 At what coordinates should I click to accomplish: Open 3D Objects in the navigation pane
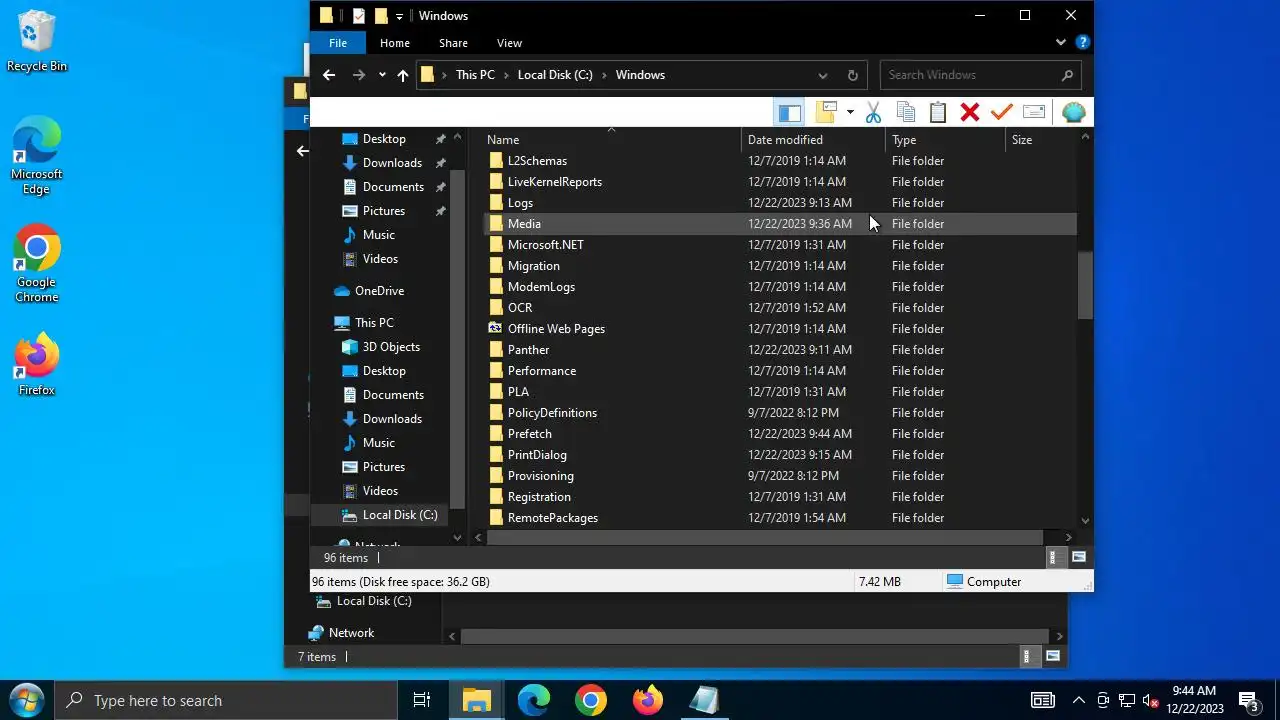coord(391,347)
